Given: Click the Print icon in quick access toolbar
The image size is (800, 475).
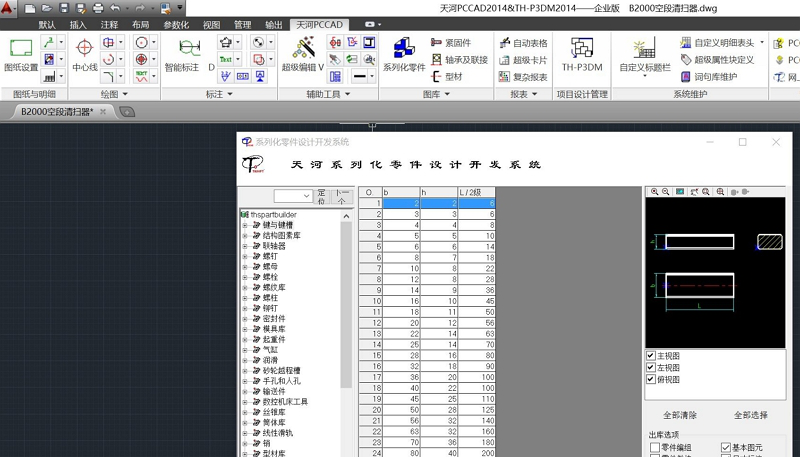Looking at the screenshot, I should (97, 8).
